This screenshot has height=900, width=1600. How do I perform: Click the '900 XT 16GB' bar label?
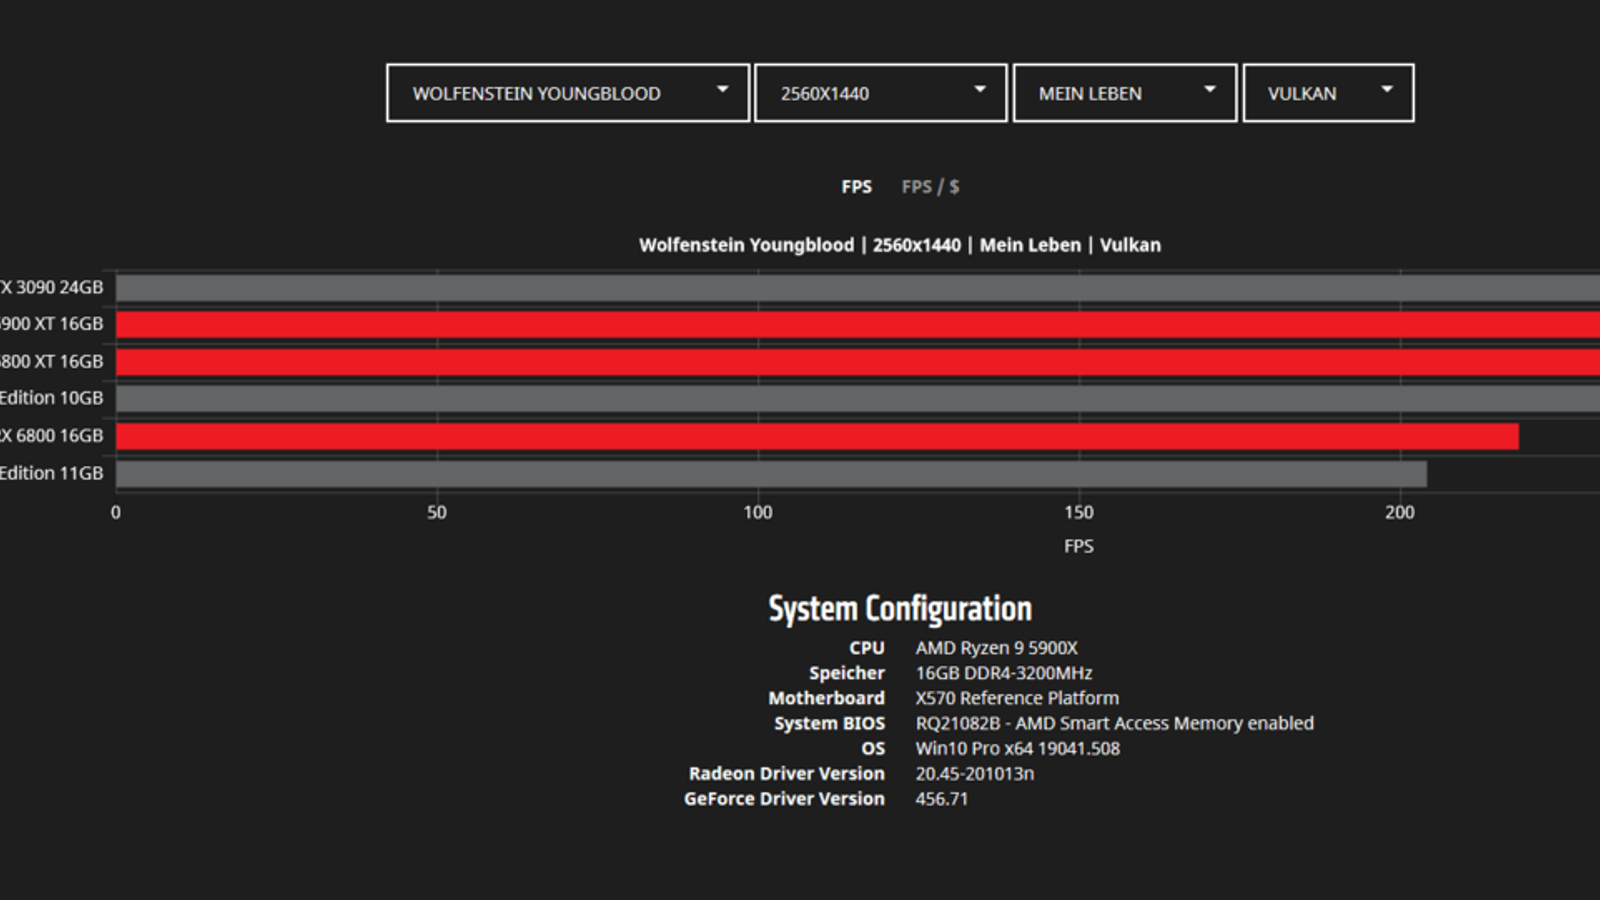coord(52,324)
